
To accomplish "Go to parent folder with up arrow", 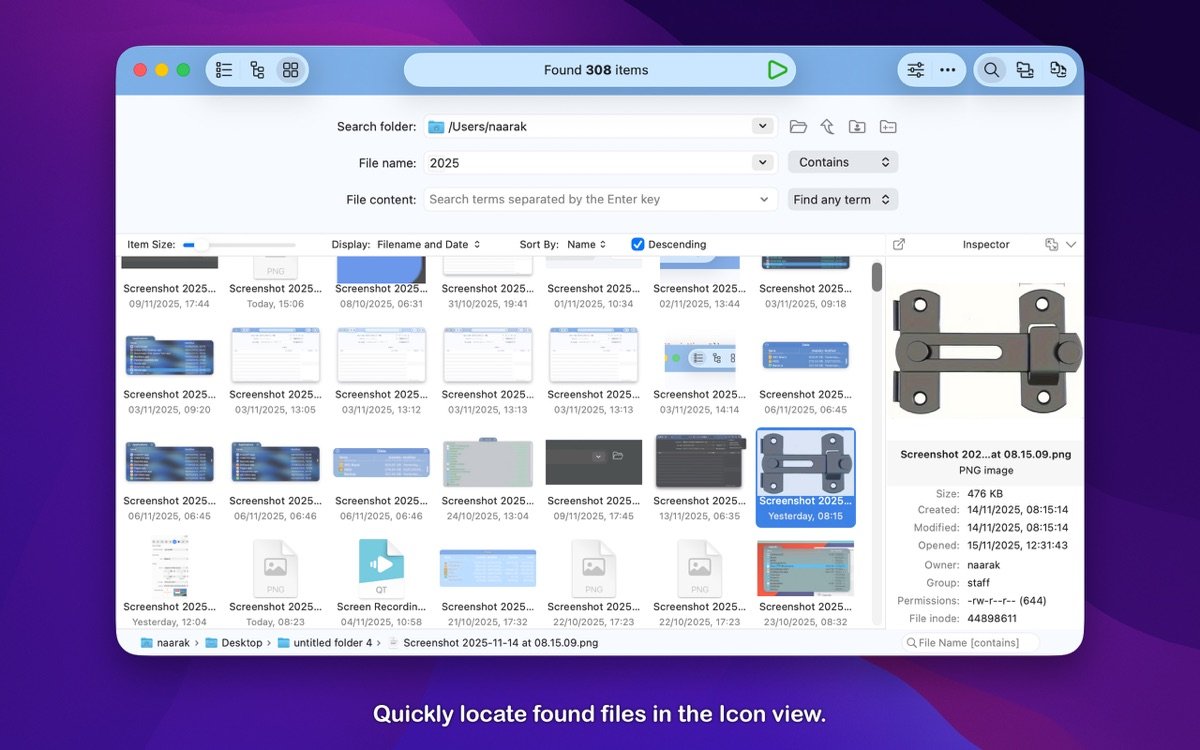I will click(x=827, y=127).
